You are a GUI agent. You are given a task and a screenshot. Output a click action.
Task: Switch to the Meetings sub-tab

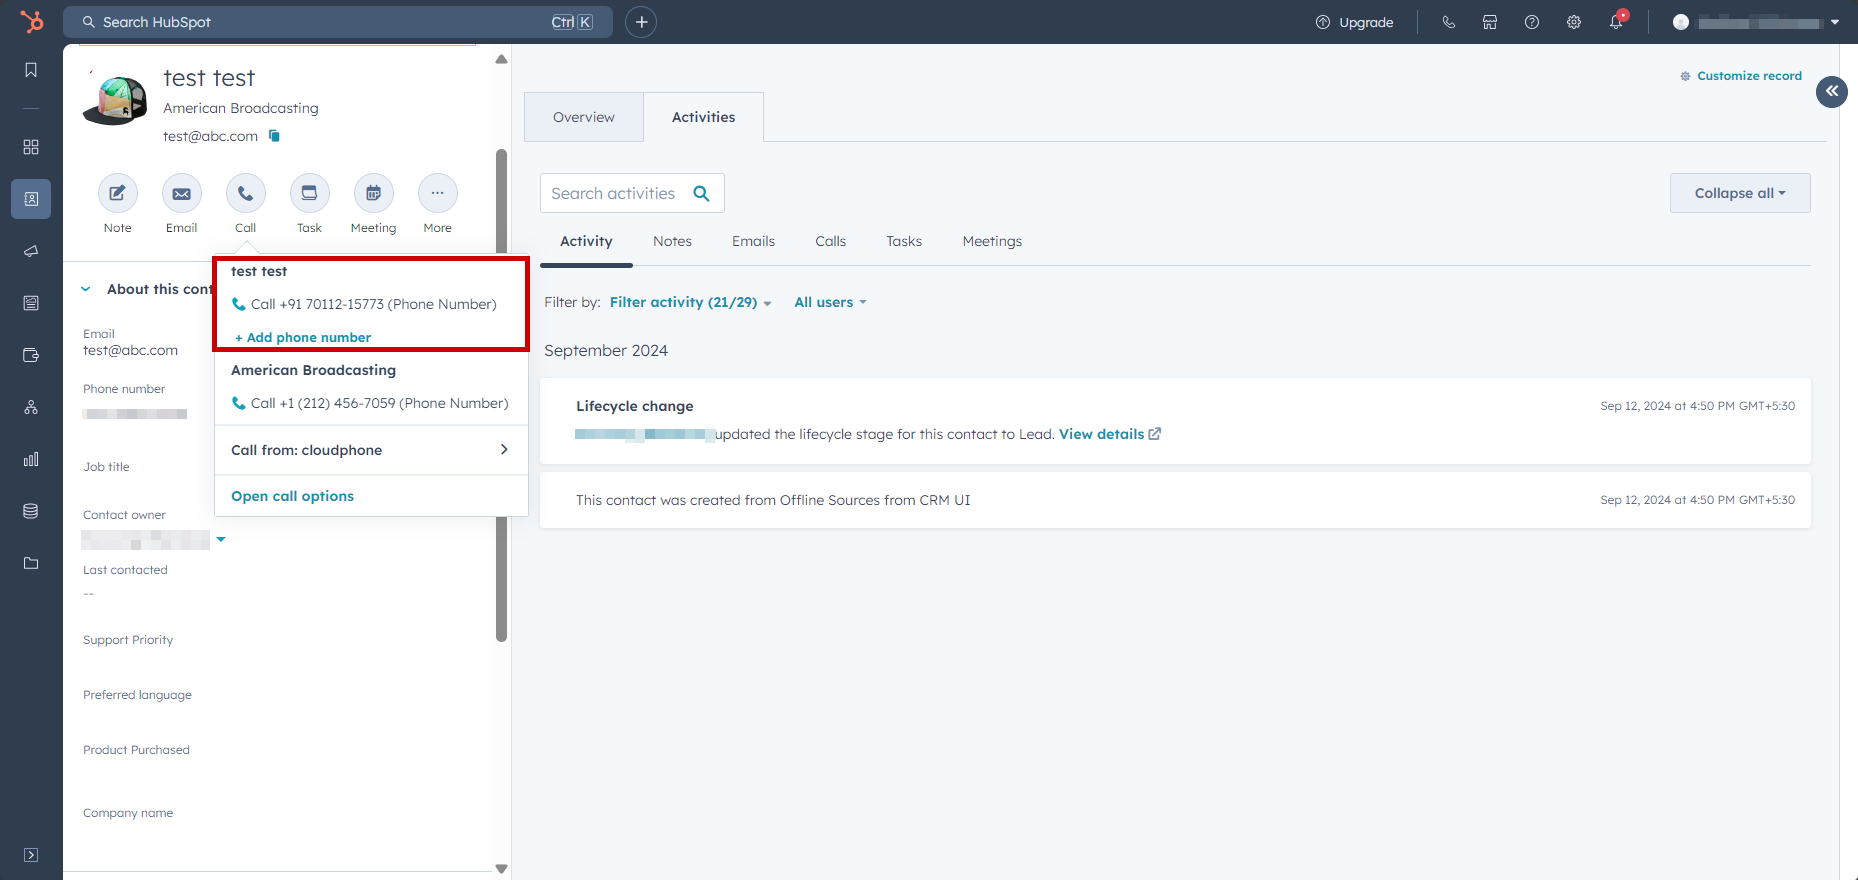click(x=992, y=241)
